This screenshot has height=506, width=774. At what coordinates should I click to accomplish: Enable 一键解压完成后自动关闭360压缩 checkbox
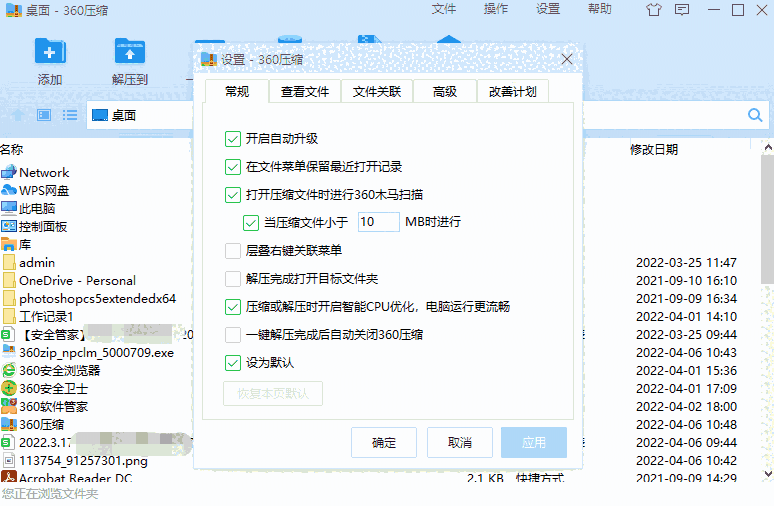(x=232, y=335)
